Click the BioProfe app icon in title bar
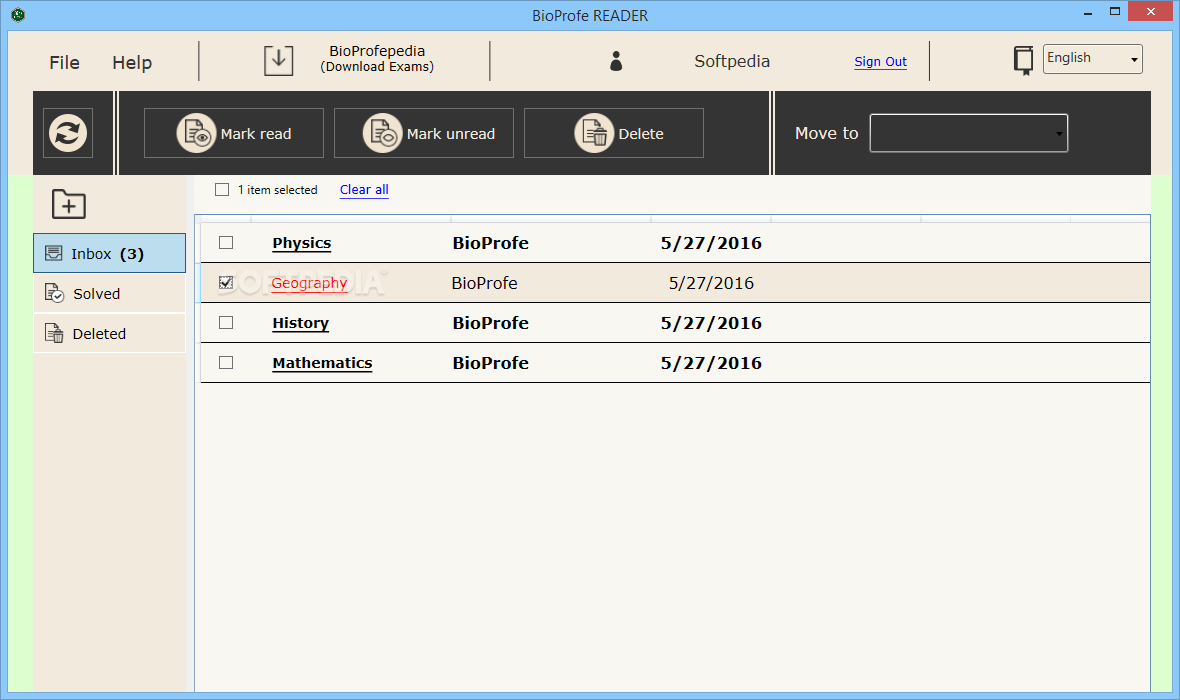Image resolution: width=1180 pixels, height=700 pixels. 18,14
